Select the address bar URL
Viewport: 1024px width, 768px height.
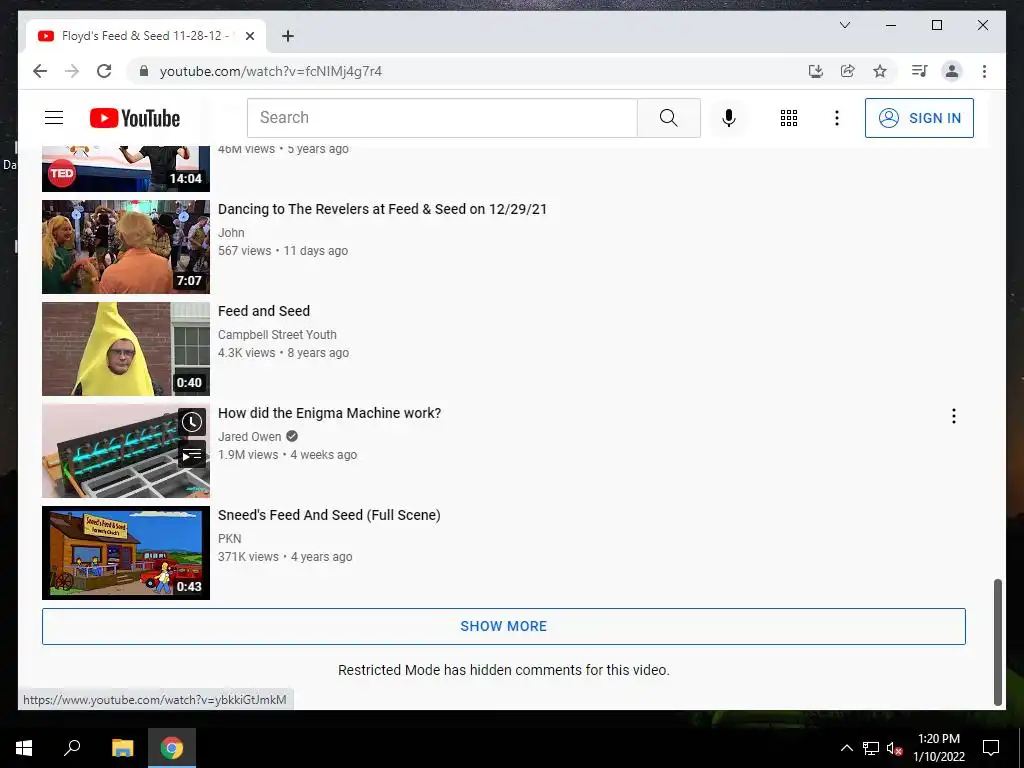(271, 71)
